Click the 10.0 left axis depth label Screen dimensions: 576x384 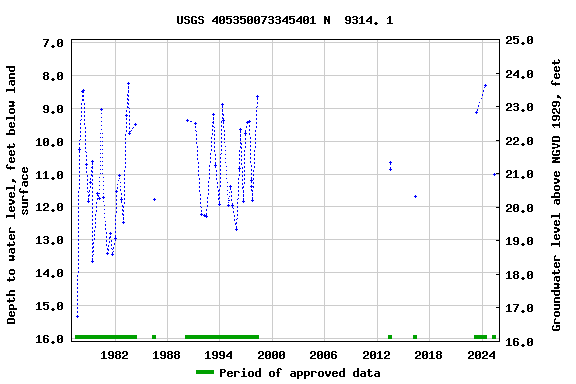tap(50, 142)
